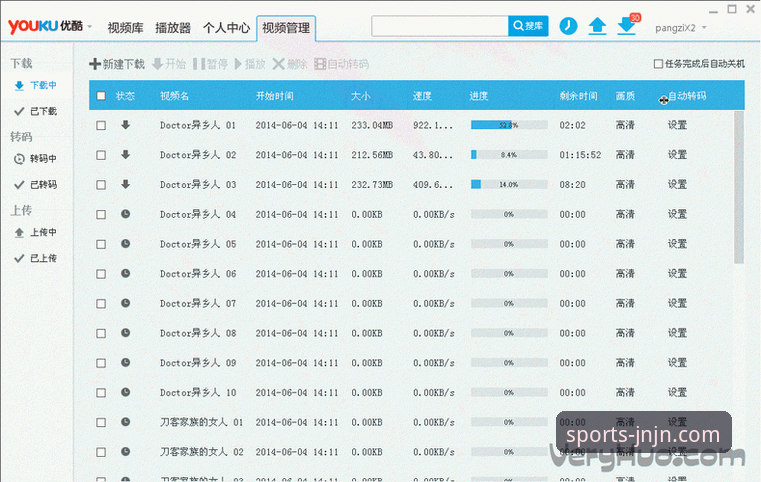This screenshot has width=761, height=482.
Task: Open 设置 for Doctor异乡人 08
Action: click(x=677, y=333)
